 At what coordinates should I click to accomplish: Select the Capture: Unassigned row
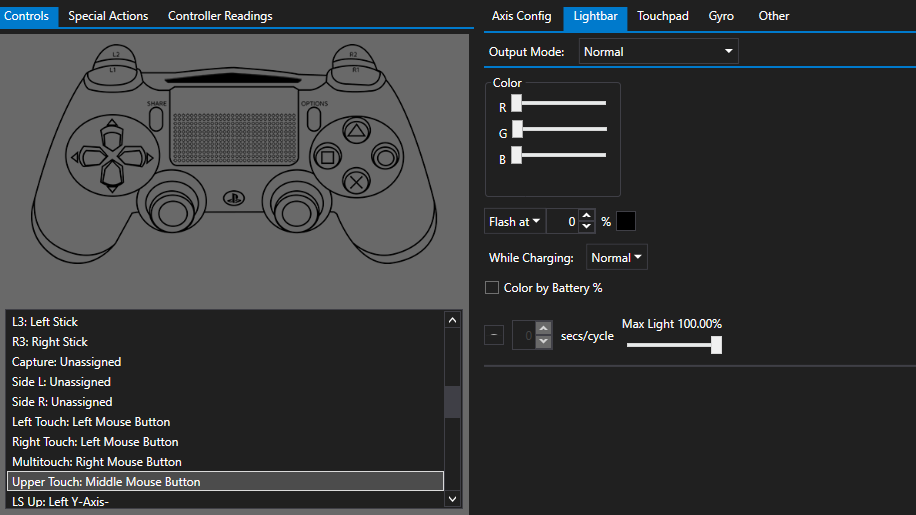coord(225,361)
